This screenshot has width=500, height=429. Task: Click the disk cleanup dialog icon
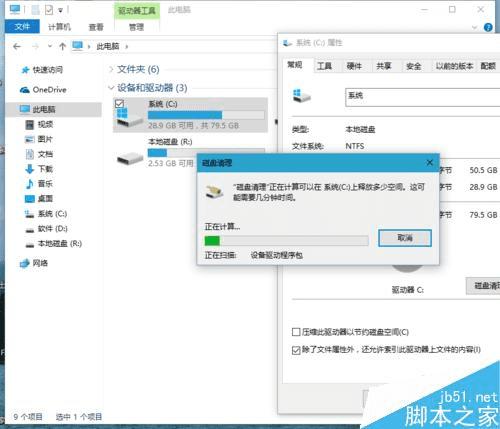tap(214, 192)
